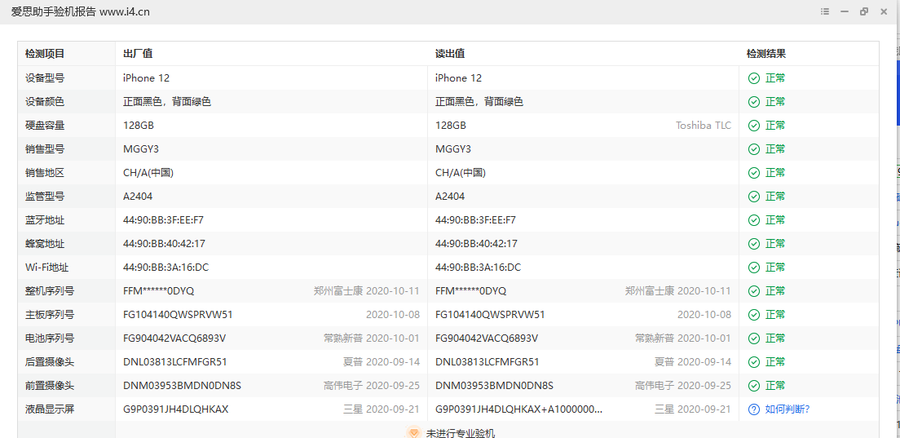900x438 pixels.
Task: Click the Toshiba TLC storage note
Action: [x=703, y=125]
